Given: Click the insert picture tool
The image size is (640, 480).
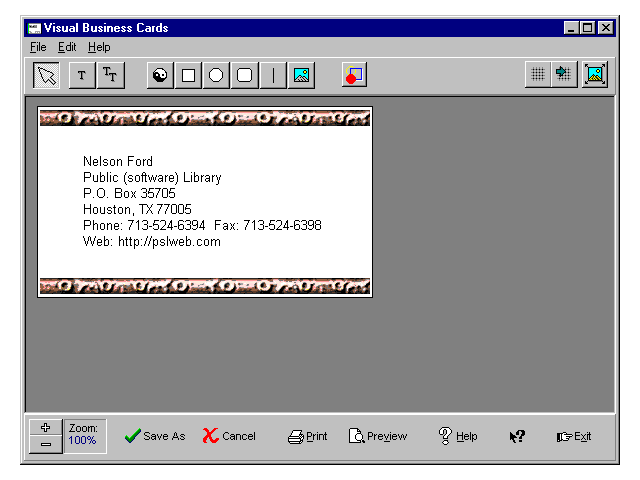Looking at the screenshot, I should coord(300,76).
